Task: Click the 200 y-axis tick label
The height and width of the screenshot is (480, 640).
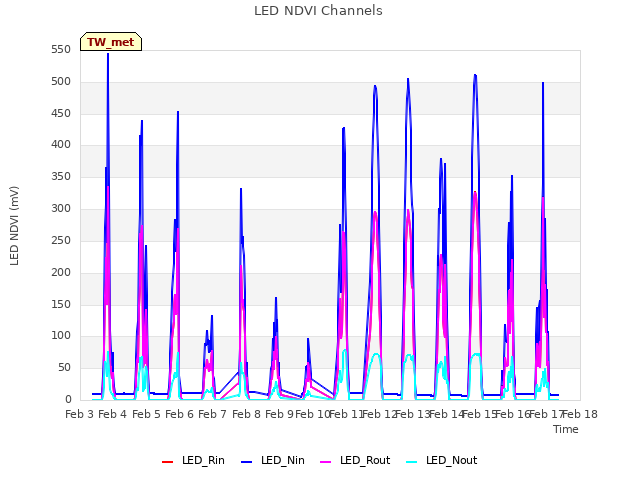Action: point(61,272)
